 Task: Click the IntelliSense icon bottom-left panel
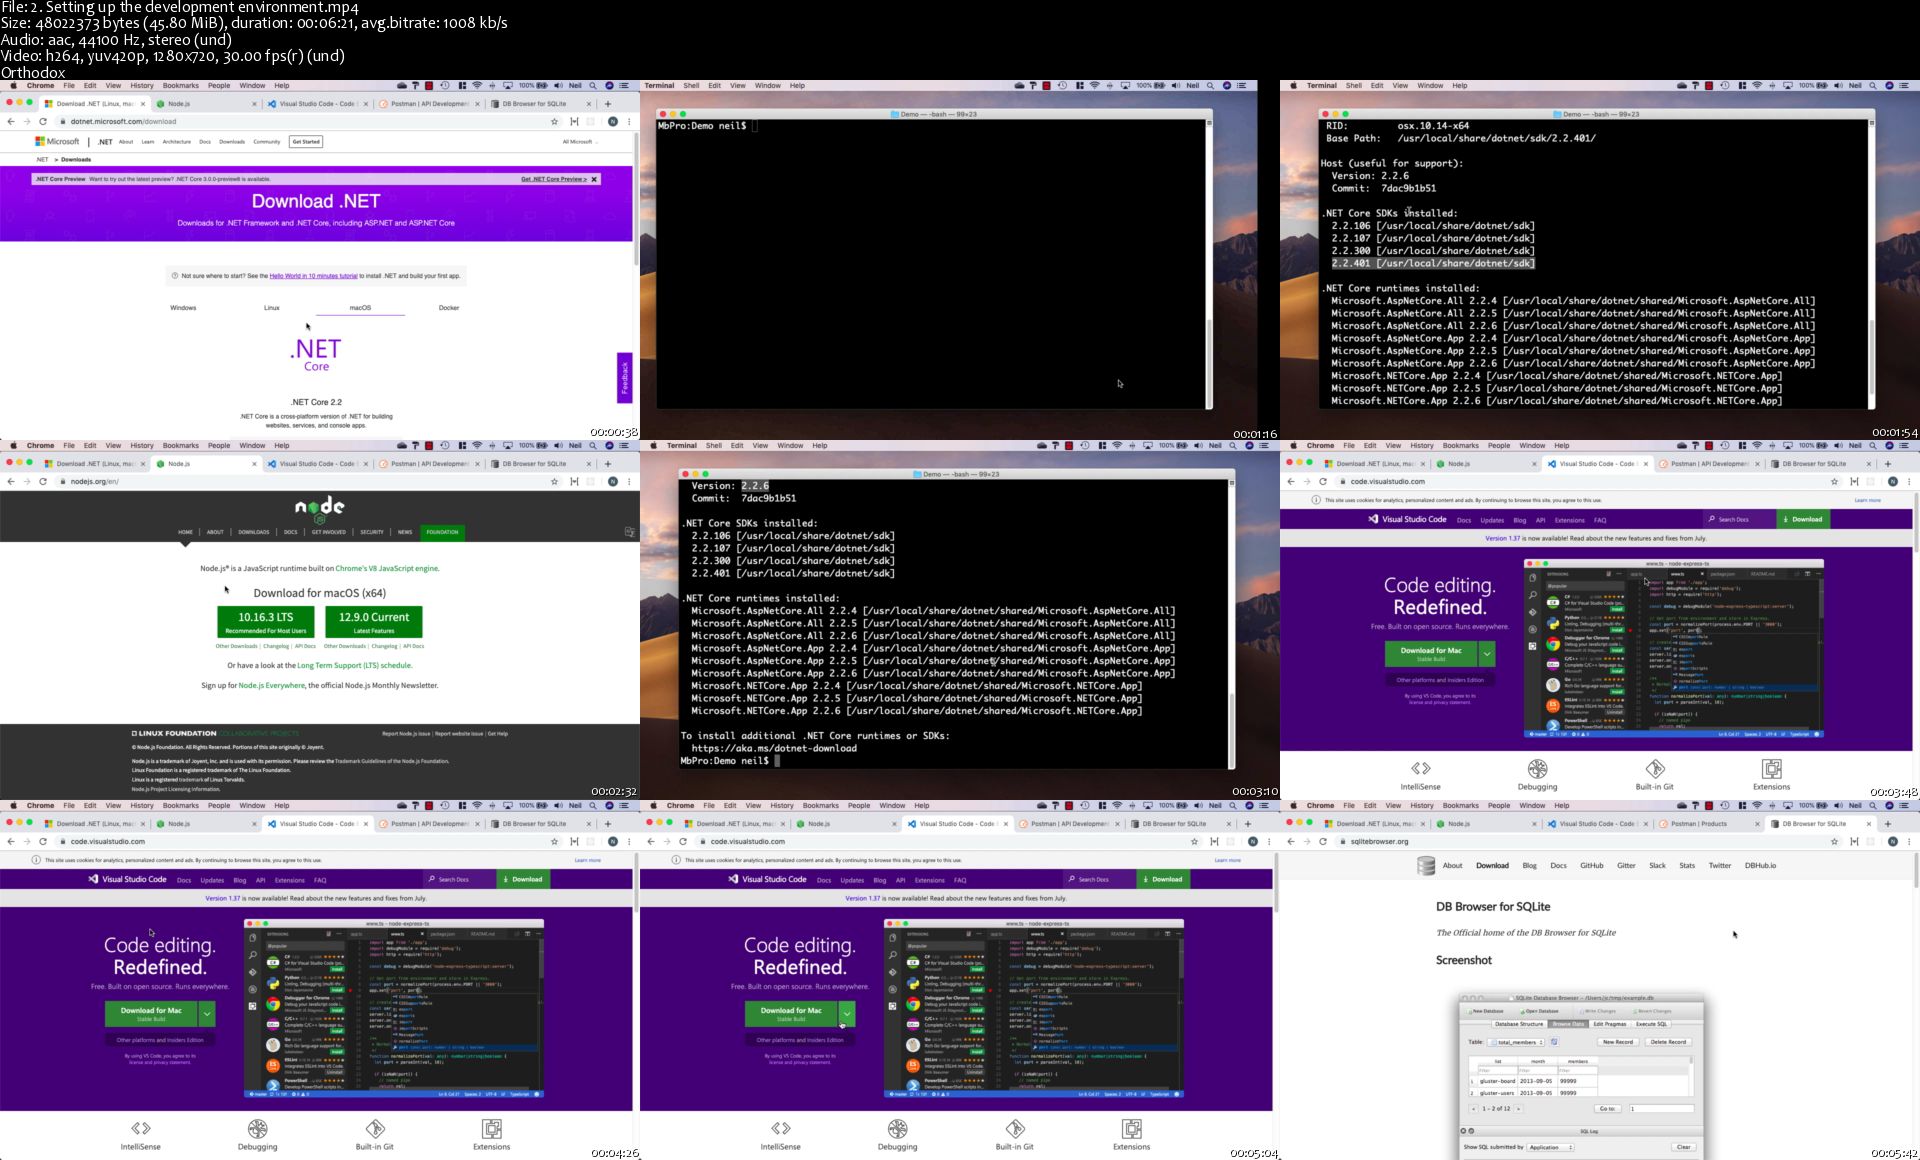pos(137,1128)
